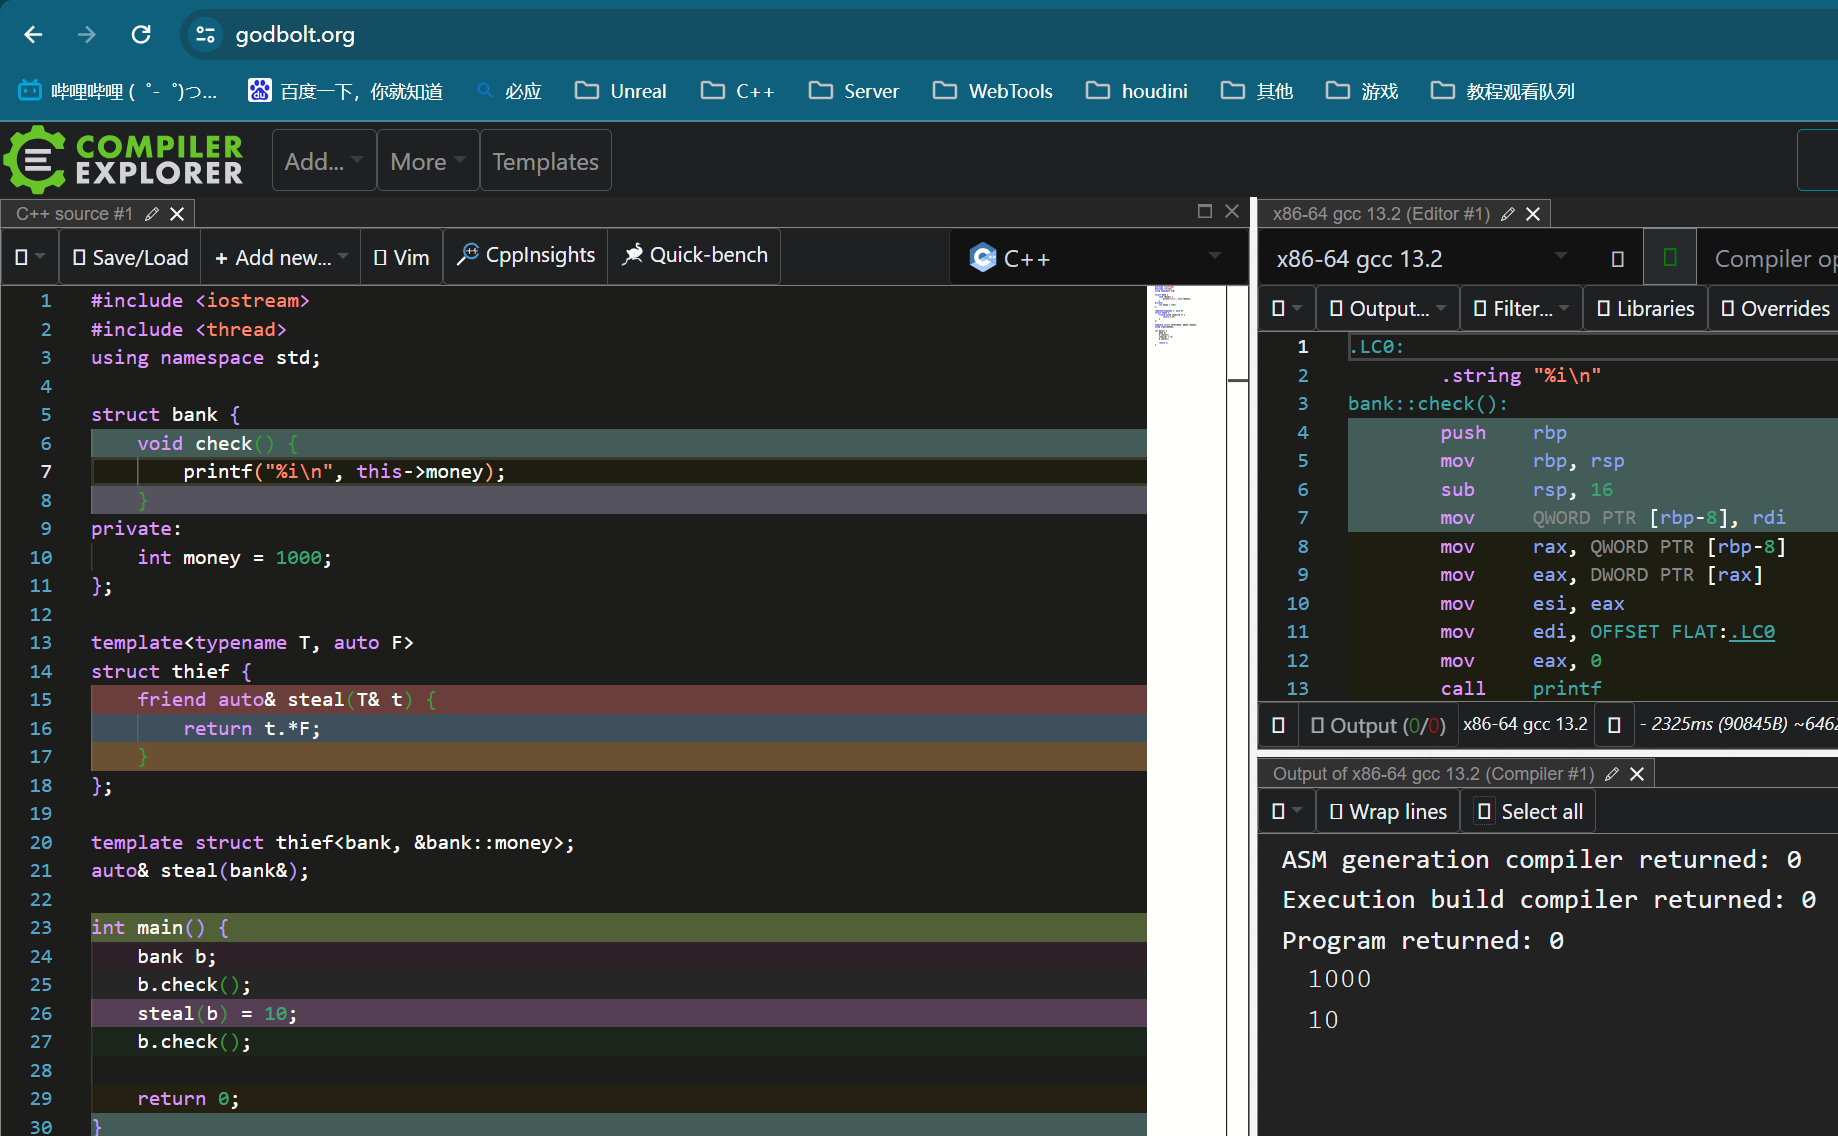1838x1136 pixels.
Task: Rename C++ source #1 tab with pencil icon
Action: (152, 214)
